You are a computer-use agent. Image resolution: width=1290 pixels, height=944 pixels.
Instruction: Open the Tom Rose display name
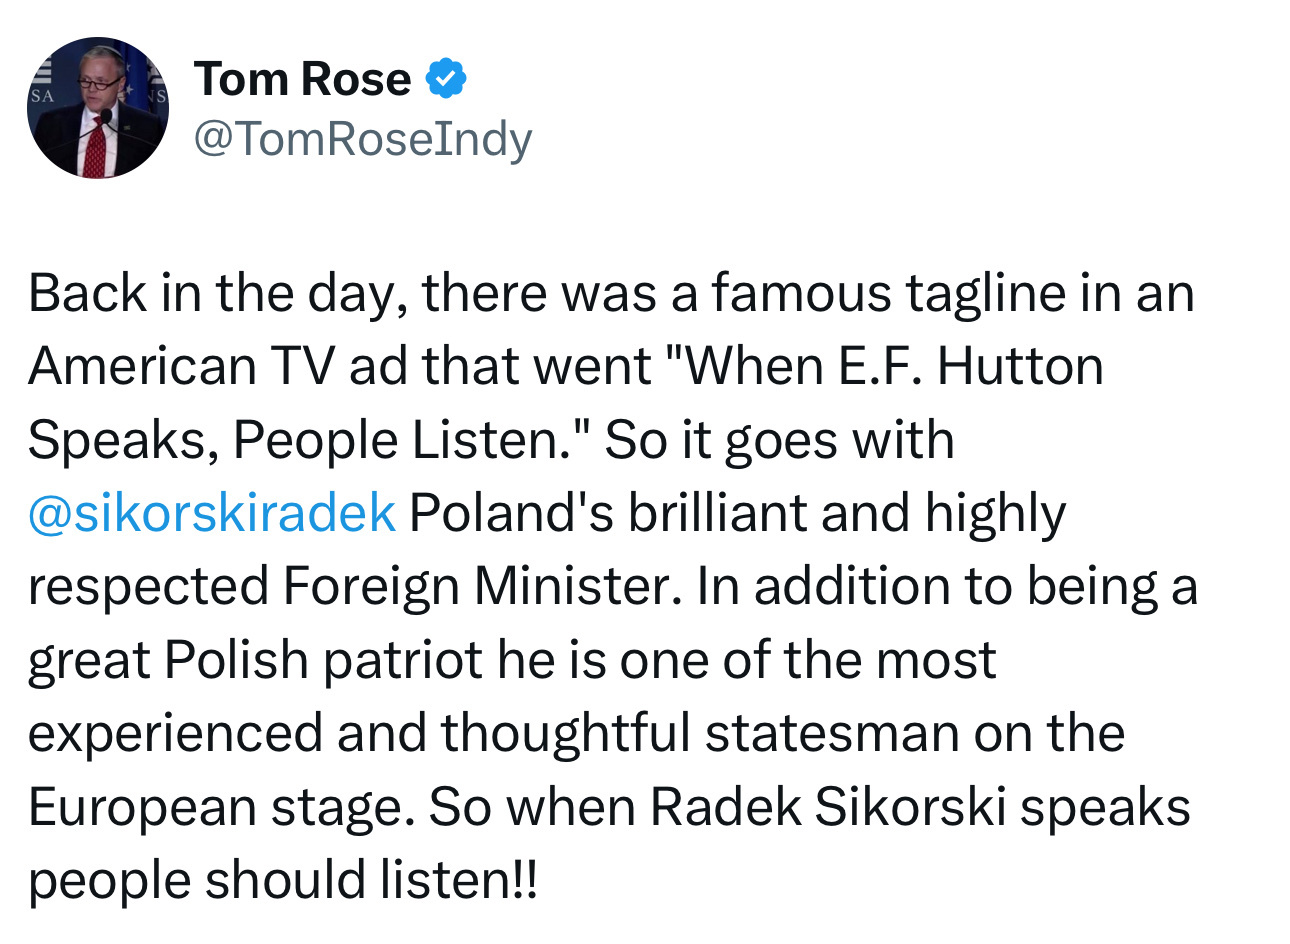pos(302,79)
